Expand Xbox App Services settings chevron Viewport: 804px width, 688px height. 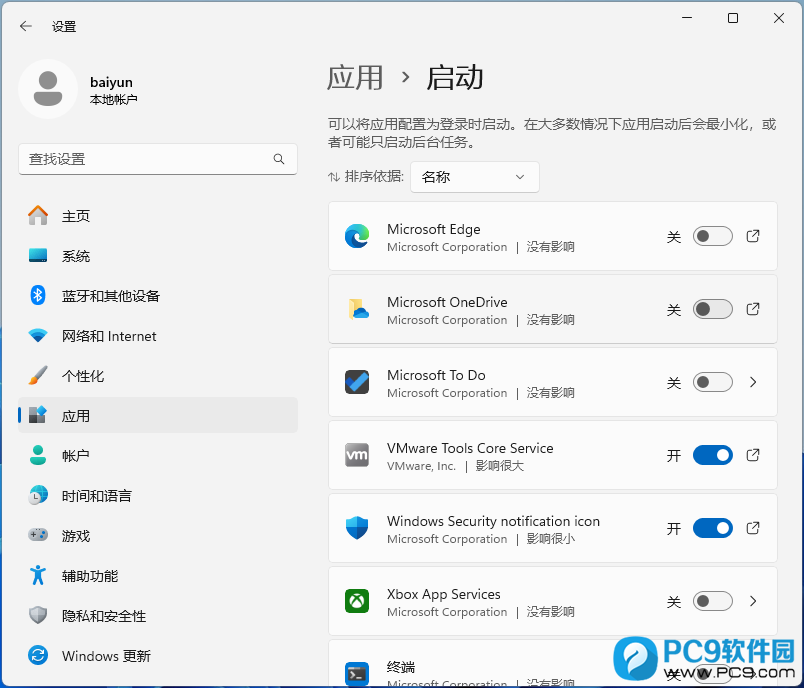(x=753, y=601)
